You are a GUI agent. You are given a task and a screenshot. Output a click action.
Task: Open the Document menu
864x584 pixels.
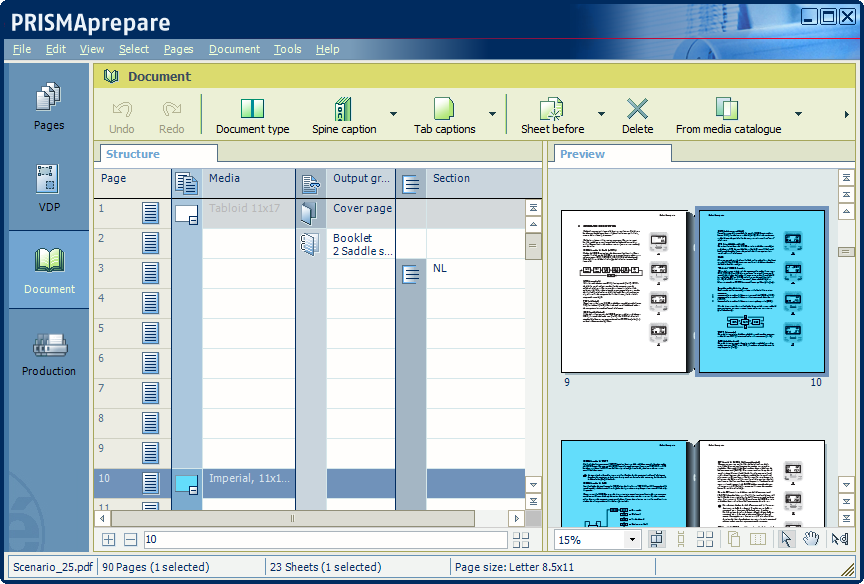234,49
